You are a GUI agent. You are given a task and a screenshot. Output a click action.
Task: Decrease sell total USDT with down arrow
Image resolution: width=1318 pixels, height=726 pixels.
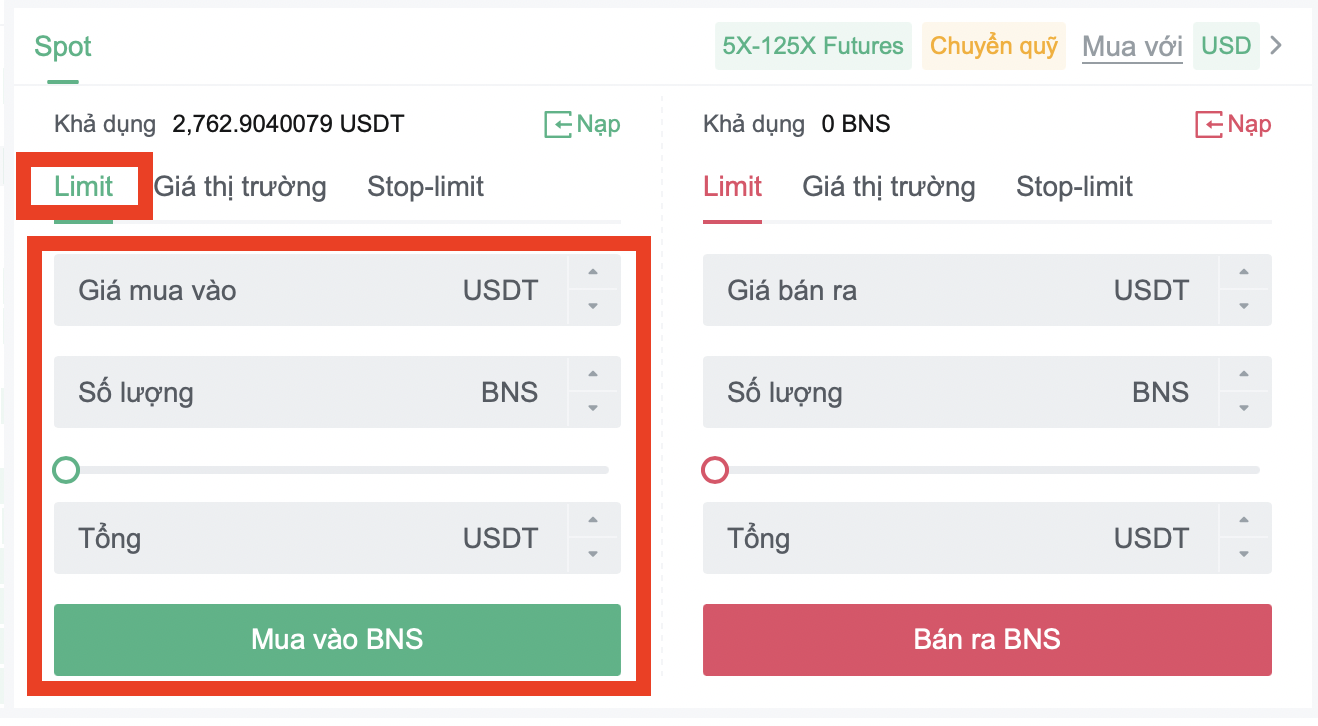[x=1244, y=555]
